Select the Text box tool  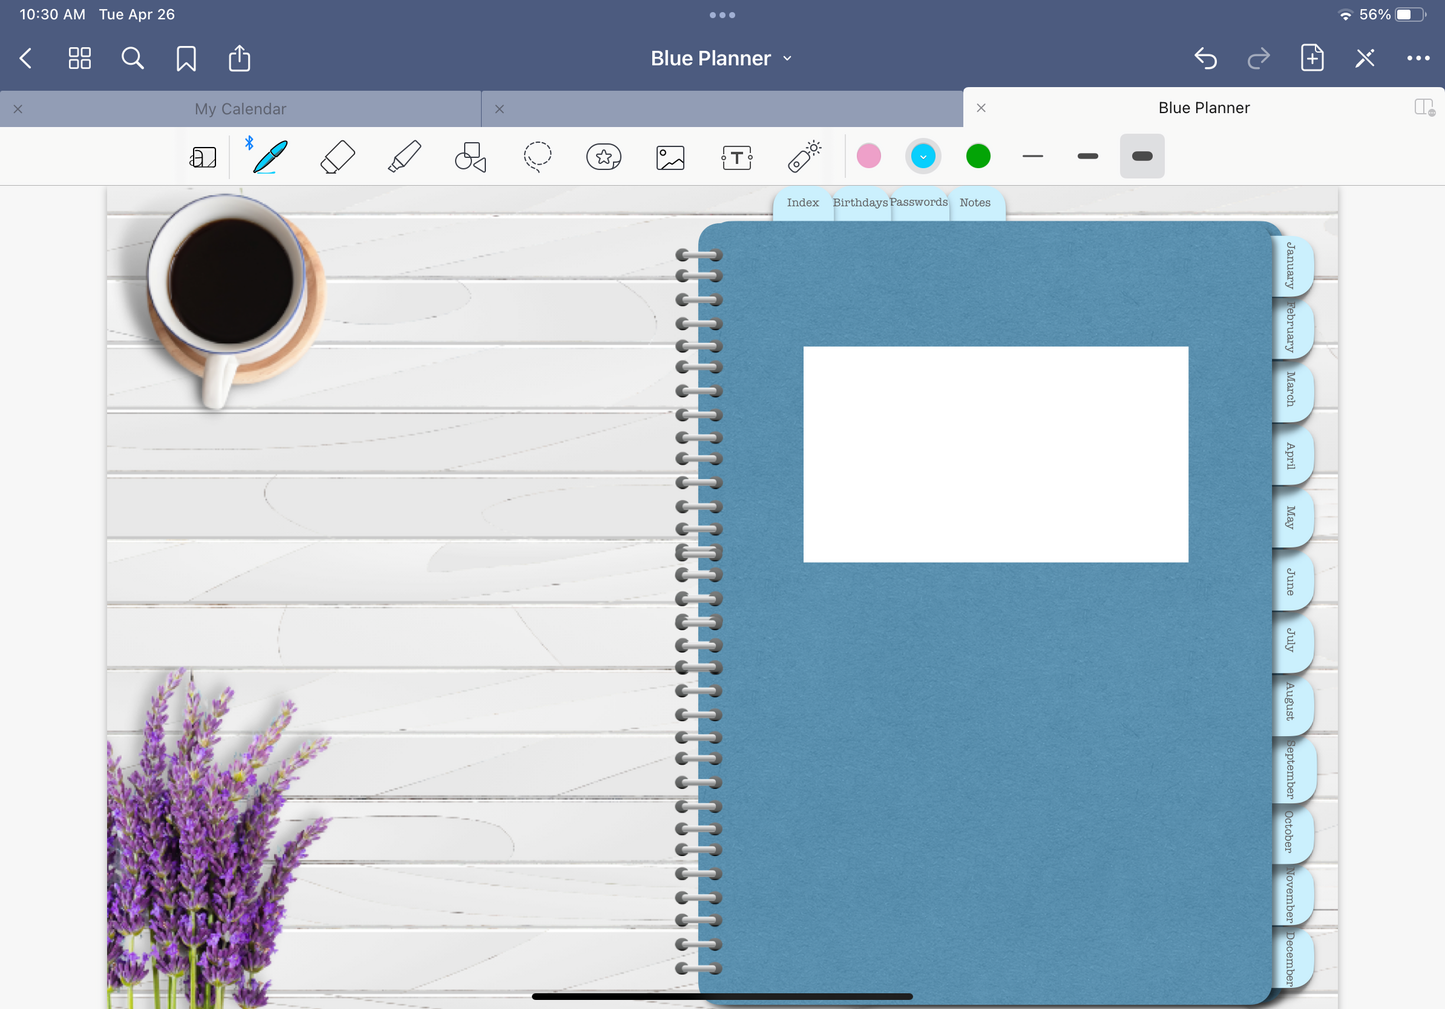737,157
